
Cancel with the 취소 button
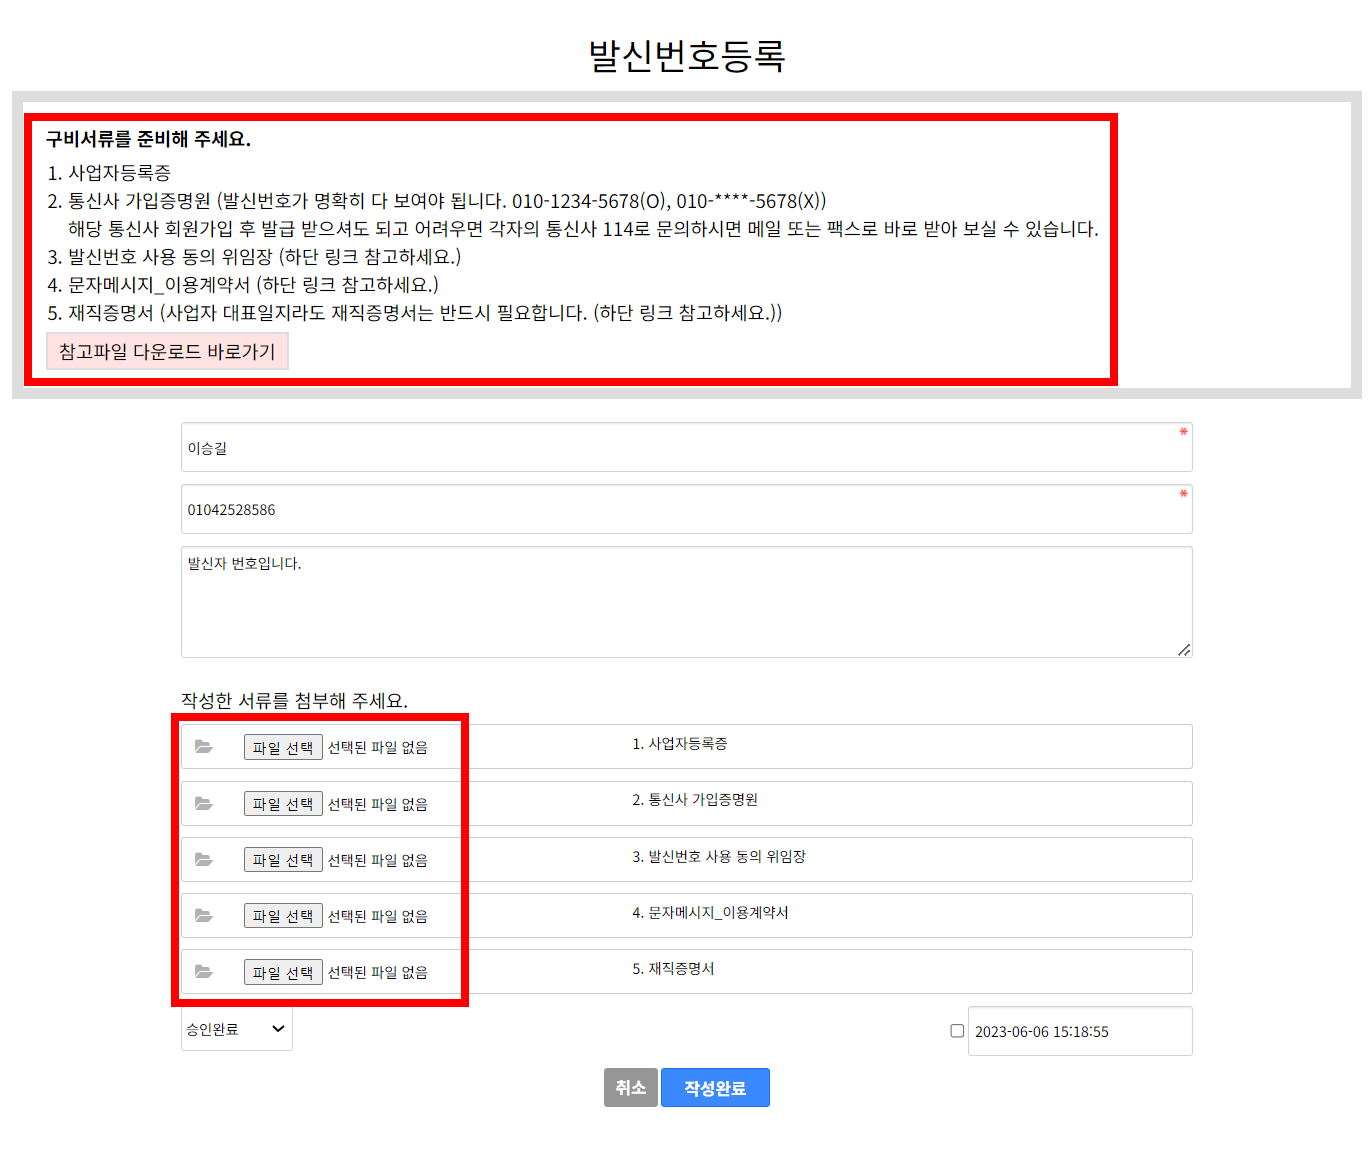point(631,1087)
